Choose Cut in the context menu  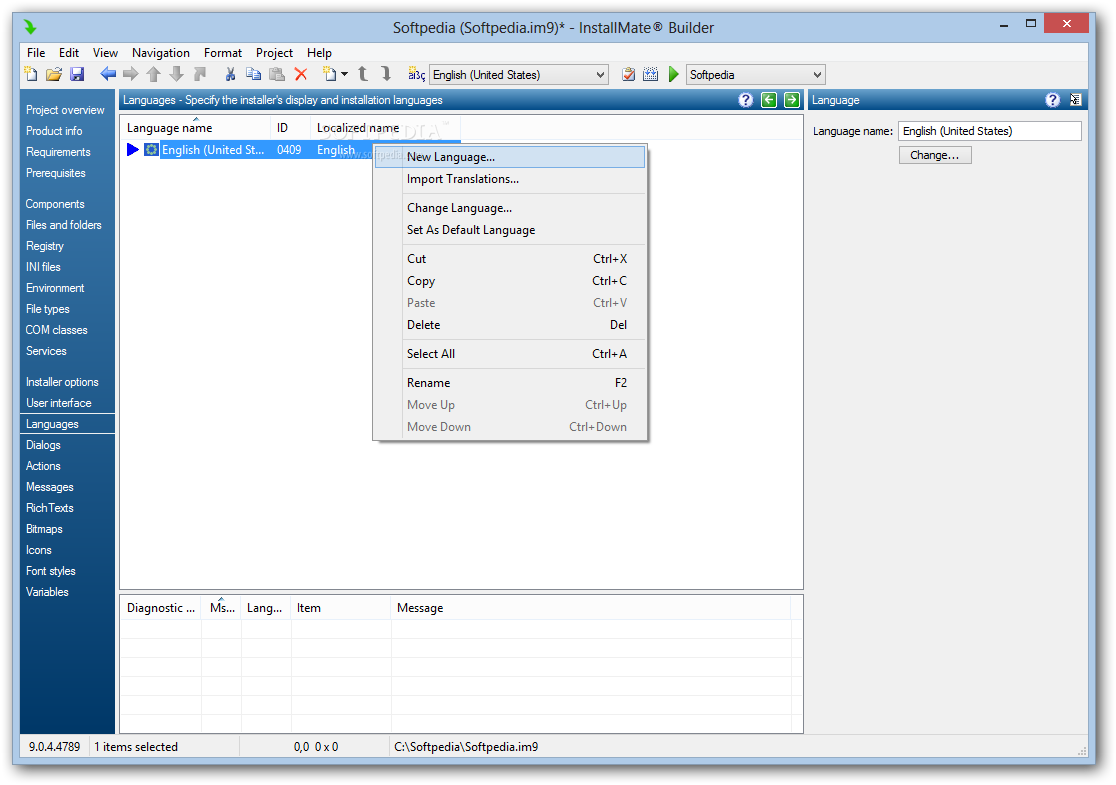tap(510, 259)
